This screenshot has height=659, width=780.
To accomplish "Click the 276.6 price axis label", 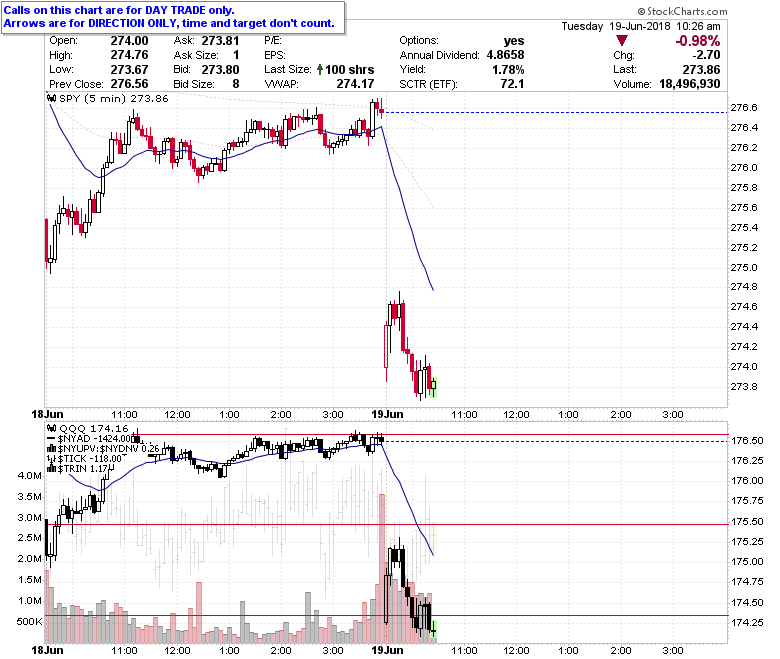I will pyautogui.click(x=743, y=108).
